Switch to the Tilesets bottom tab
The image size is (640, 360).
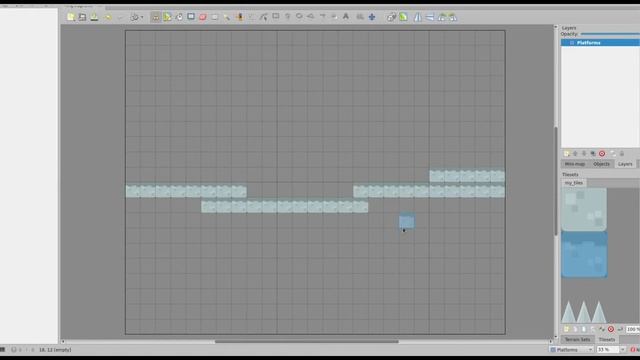pyautogui.click(x=607, y=340)
